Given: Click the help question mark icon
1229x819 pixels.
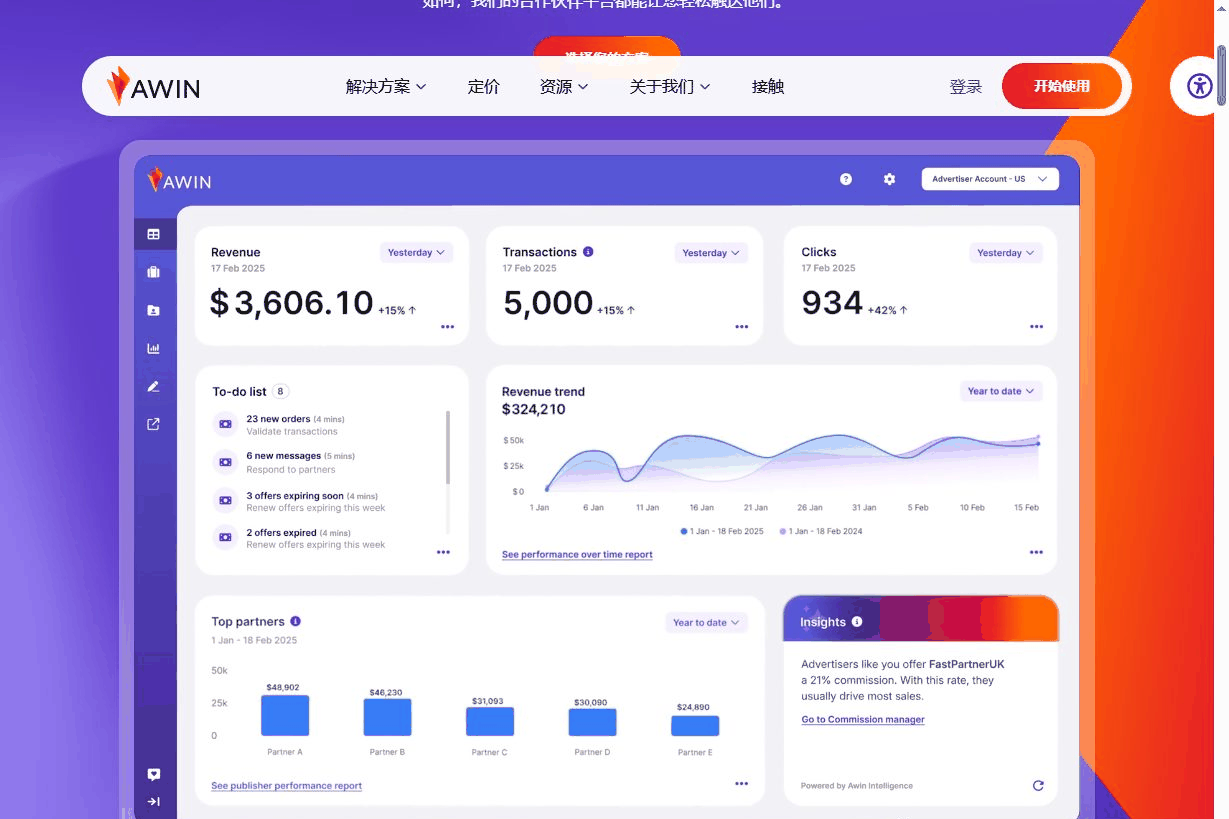Looking at the screenshot, I should [x=846, y=179].
